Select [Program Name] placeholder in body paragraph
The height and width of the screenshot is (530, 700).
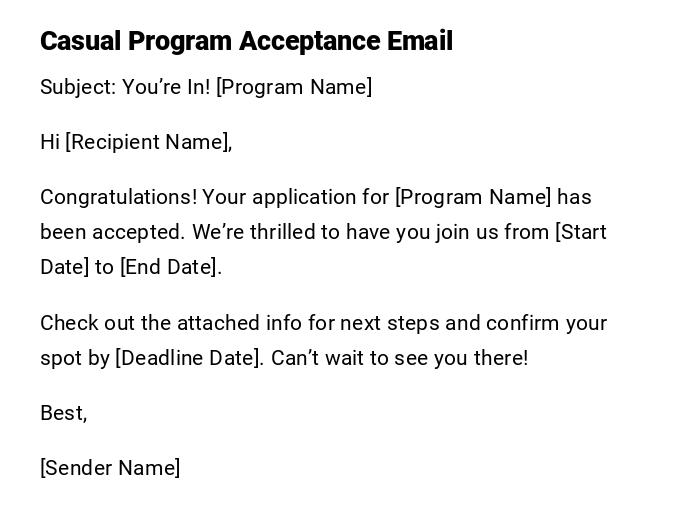(x=473, y=197)
